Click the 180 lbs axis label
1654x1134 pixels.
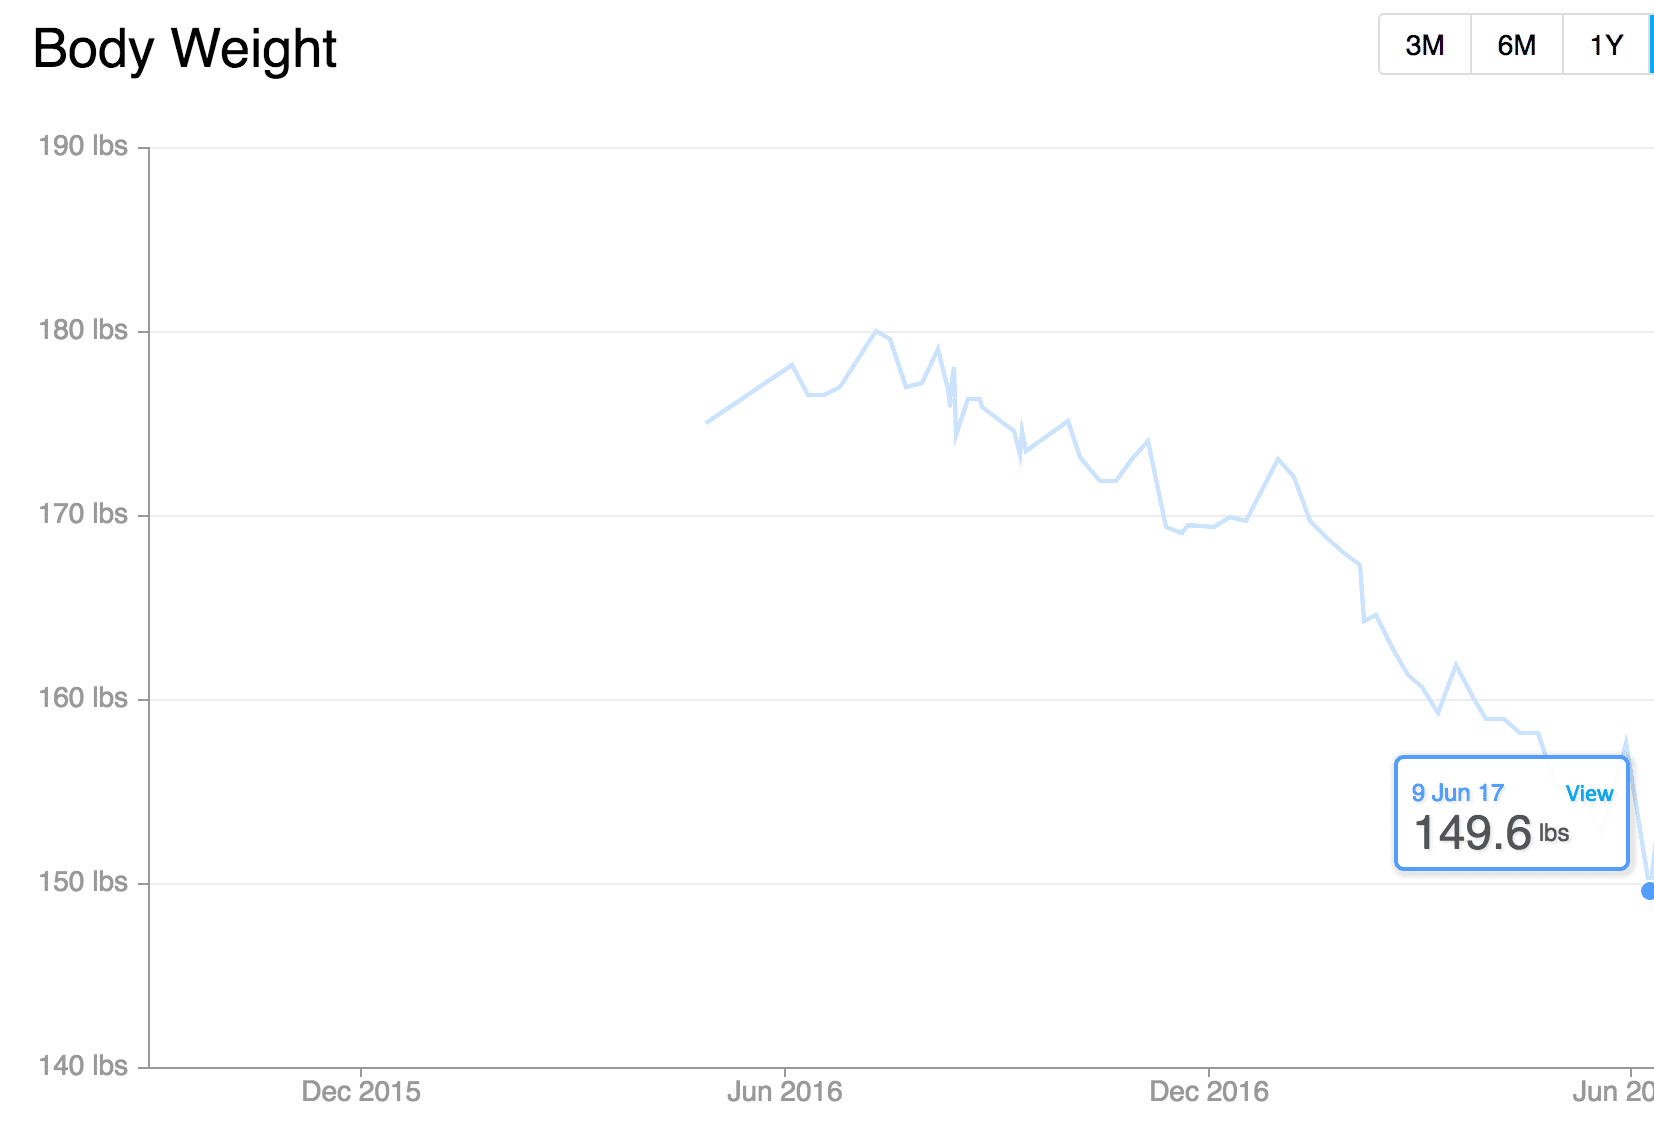tap(83, 330)
